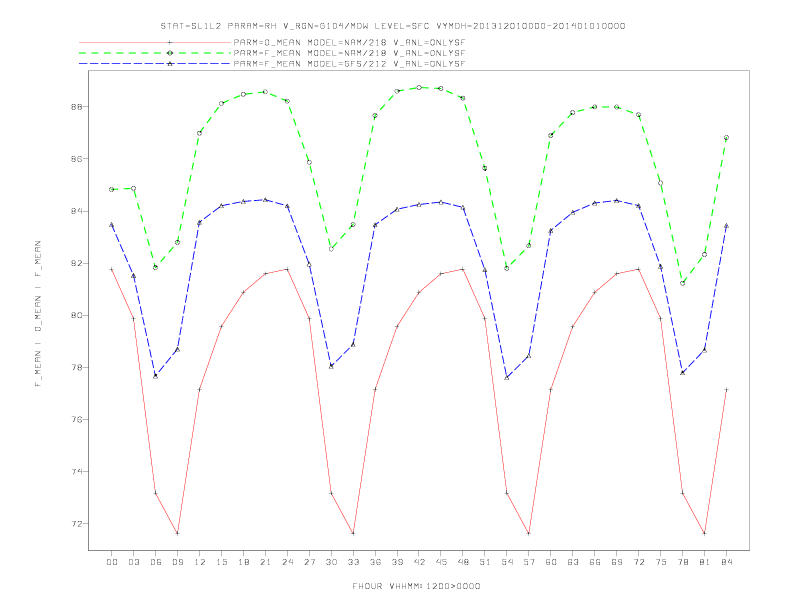Screen dimensions: 792x612
Task: Click y-axis tick value 88
Action: (x=77, y=107)
